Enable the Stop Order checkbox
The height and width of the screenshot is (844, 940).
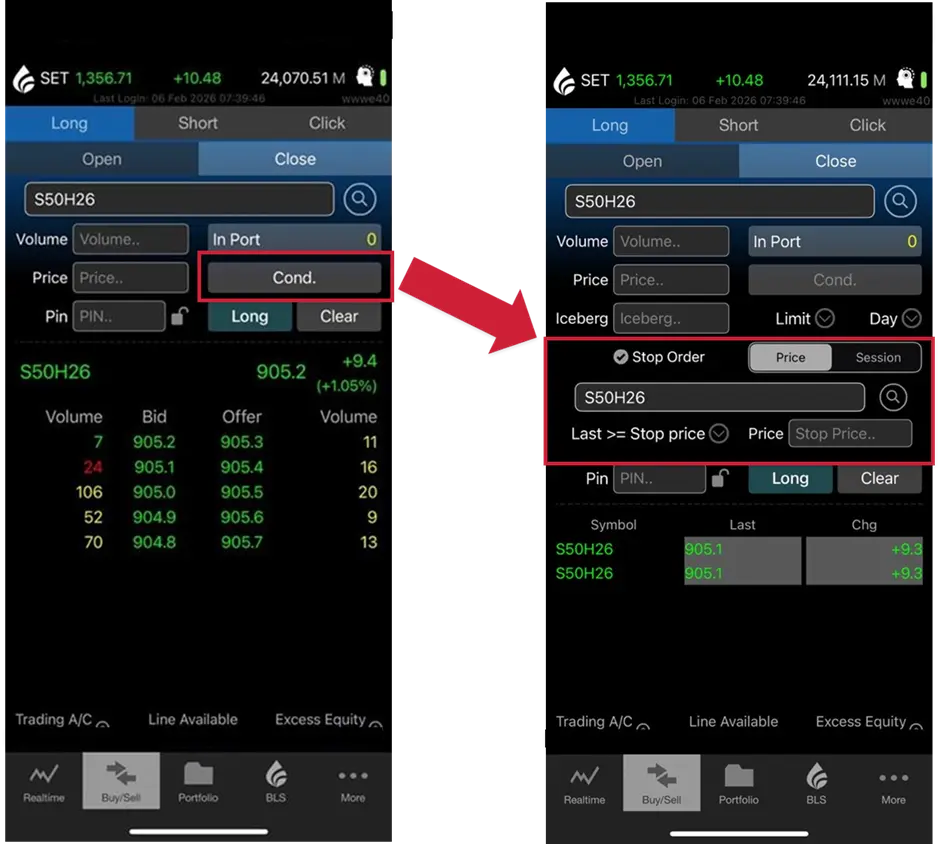tap(620, 357)
